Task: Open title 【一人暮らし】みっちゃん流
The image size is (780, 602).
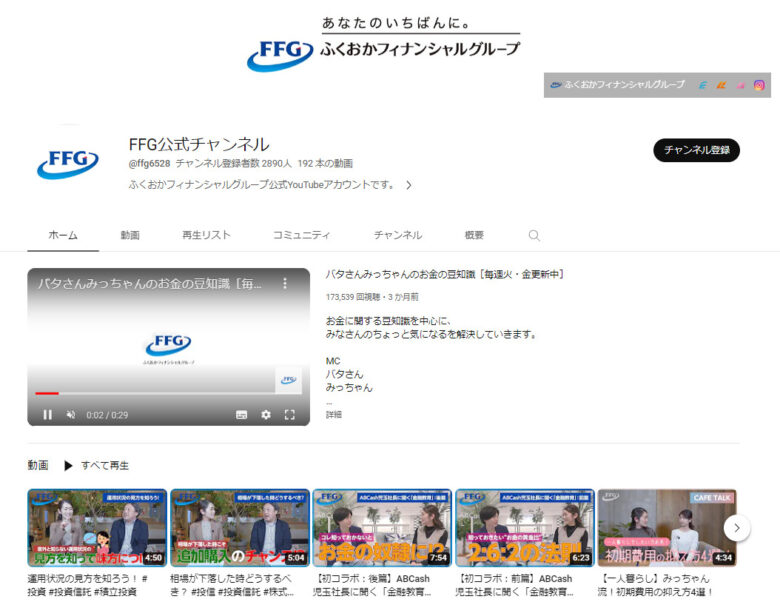Action: pos(656,585)
